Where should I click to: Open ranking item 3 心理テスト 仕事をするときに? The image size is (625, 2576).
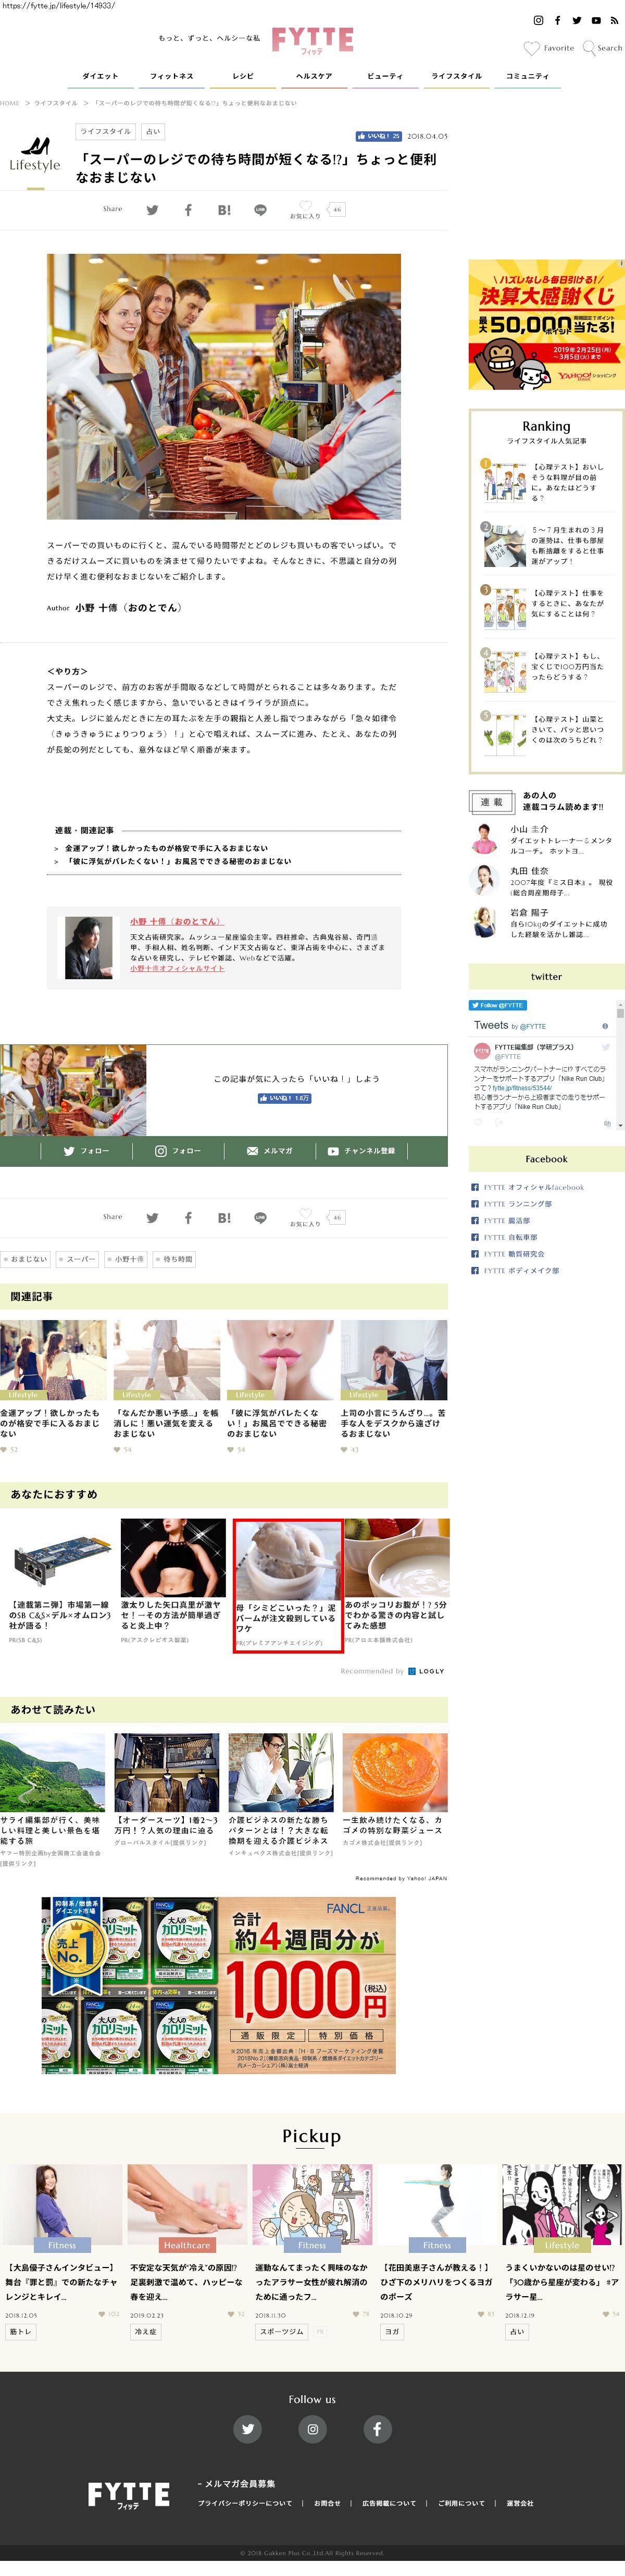[x=546, y=605]
